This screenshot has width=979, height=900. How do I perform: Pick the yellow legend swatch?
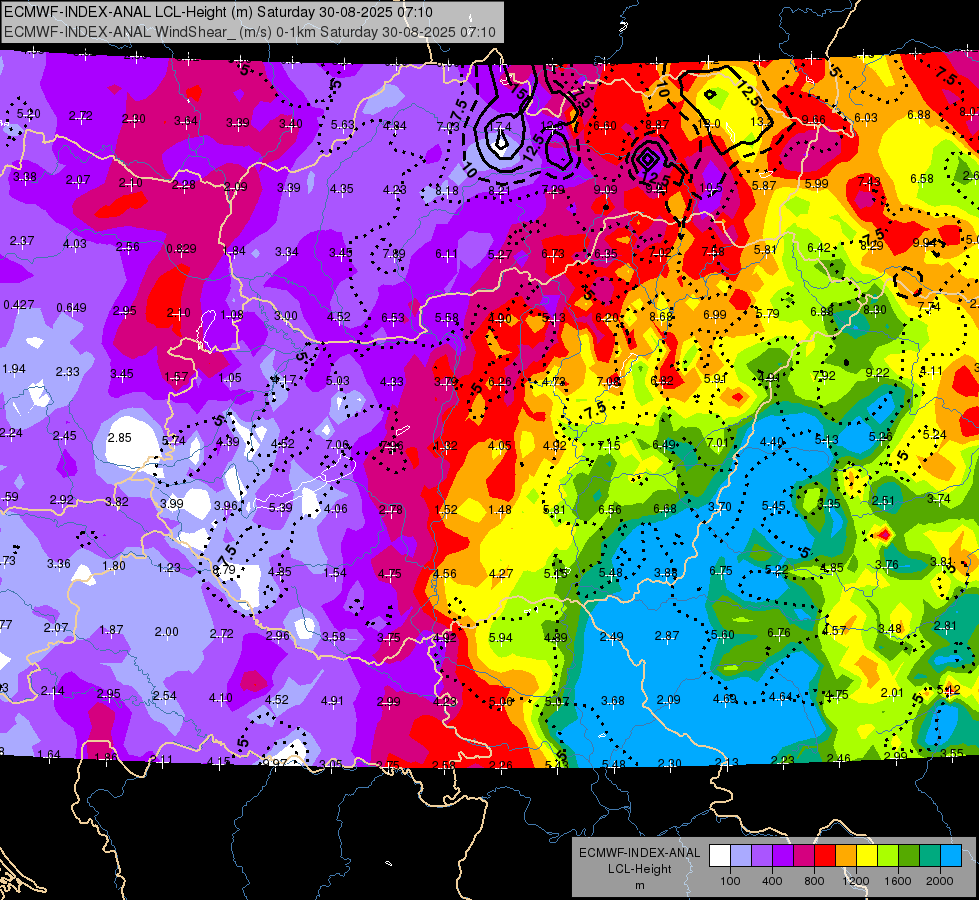(867, 856)
